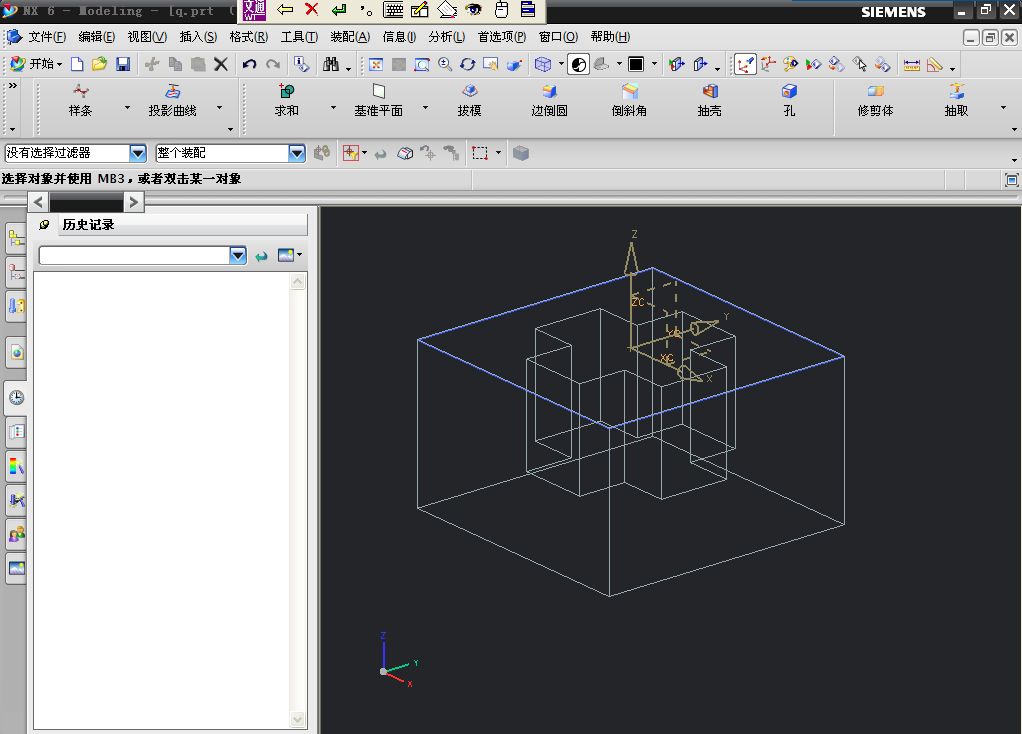Click the right tab scroll arrow
Screen dimensions: 1022x734
point(134,202)
